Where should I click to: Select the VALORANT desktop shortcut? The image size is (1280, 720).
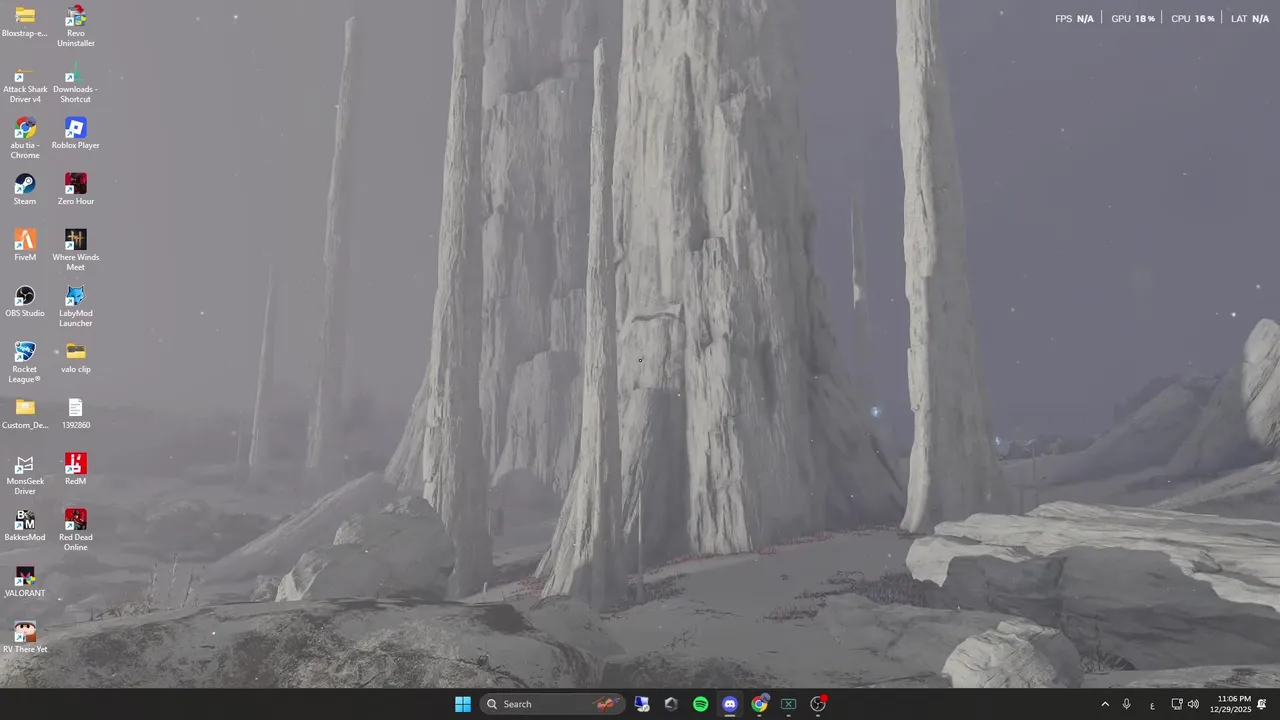pyautogui.click(x=25, y=582)
